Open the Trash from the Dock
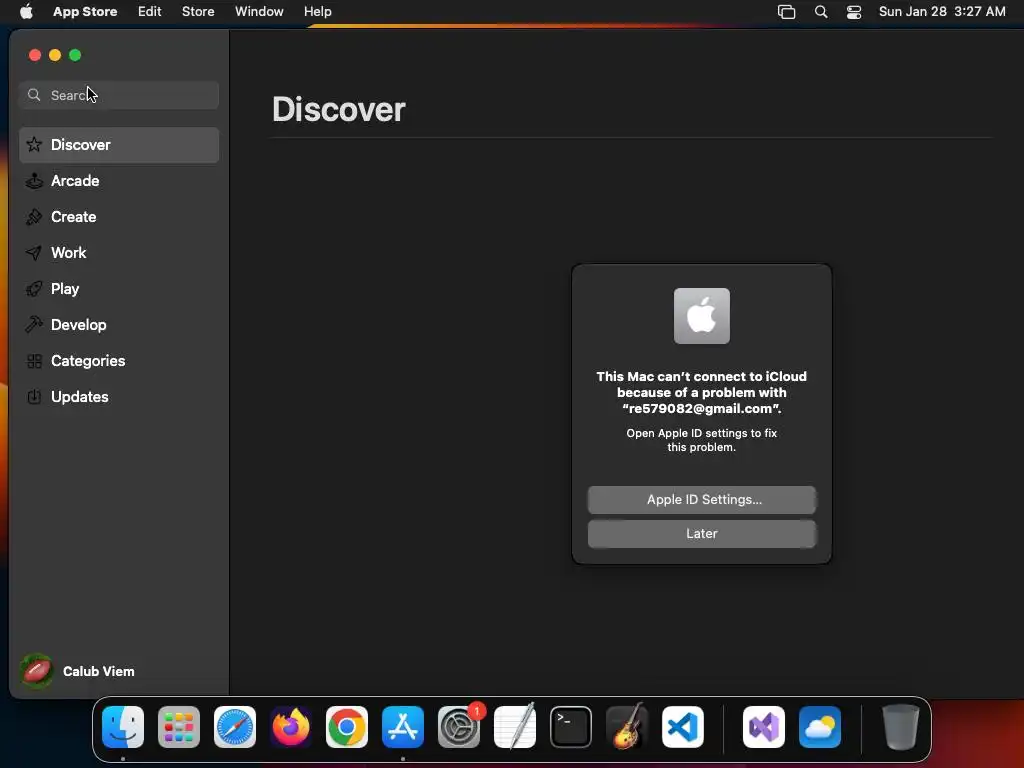The height and width of the screenshot is (768, 1024). 900,727
